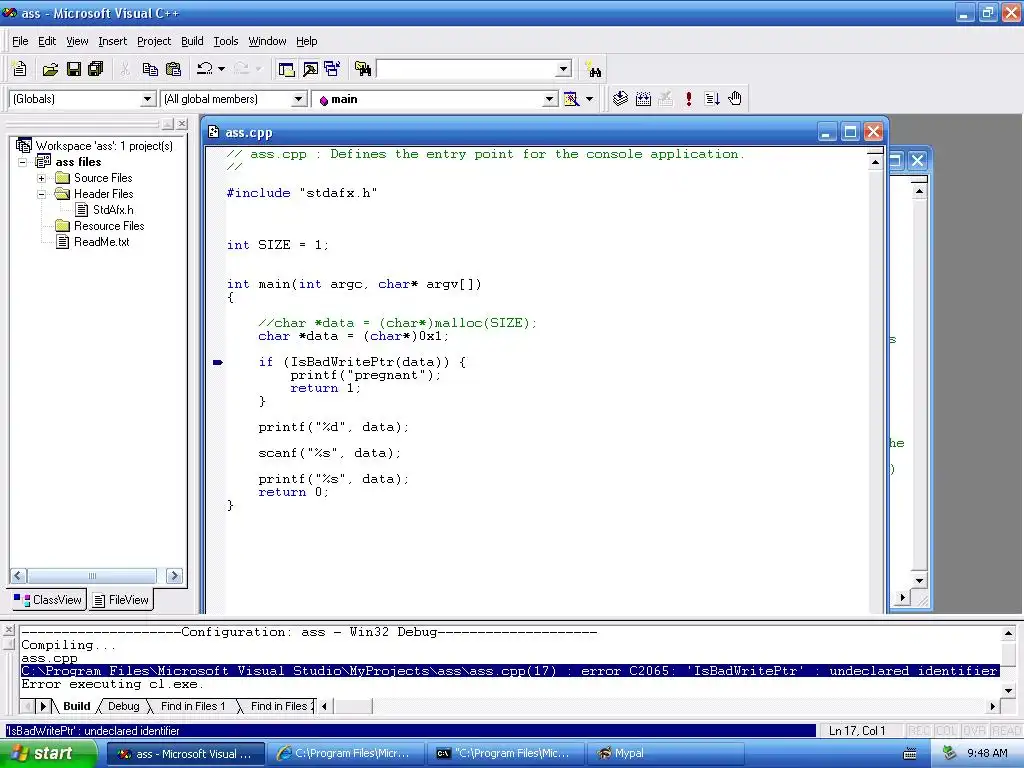This screenshot has width=1024, height=768.
Task: Save the file with the floppy icon
Action: 74,69
